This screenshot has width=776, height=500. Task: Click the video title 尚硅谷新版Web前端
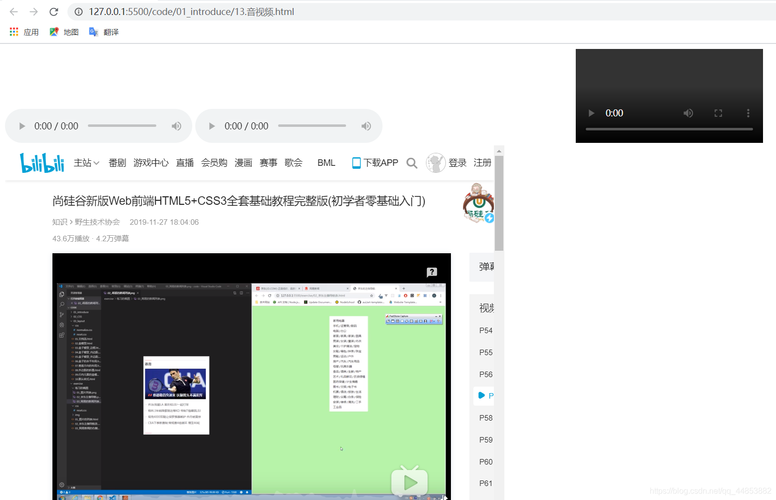click(x=239, y=201)
